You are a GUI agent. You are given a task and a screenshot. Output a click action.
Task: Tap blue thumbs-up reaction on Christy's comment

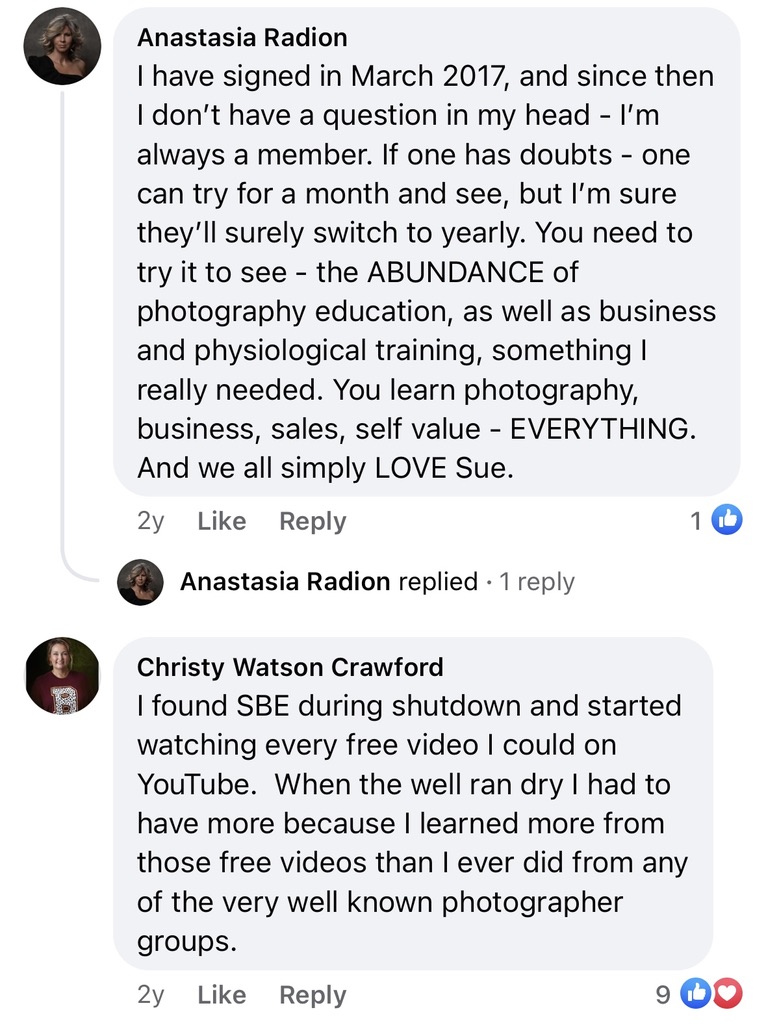point(693,994)
